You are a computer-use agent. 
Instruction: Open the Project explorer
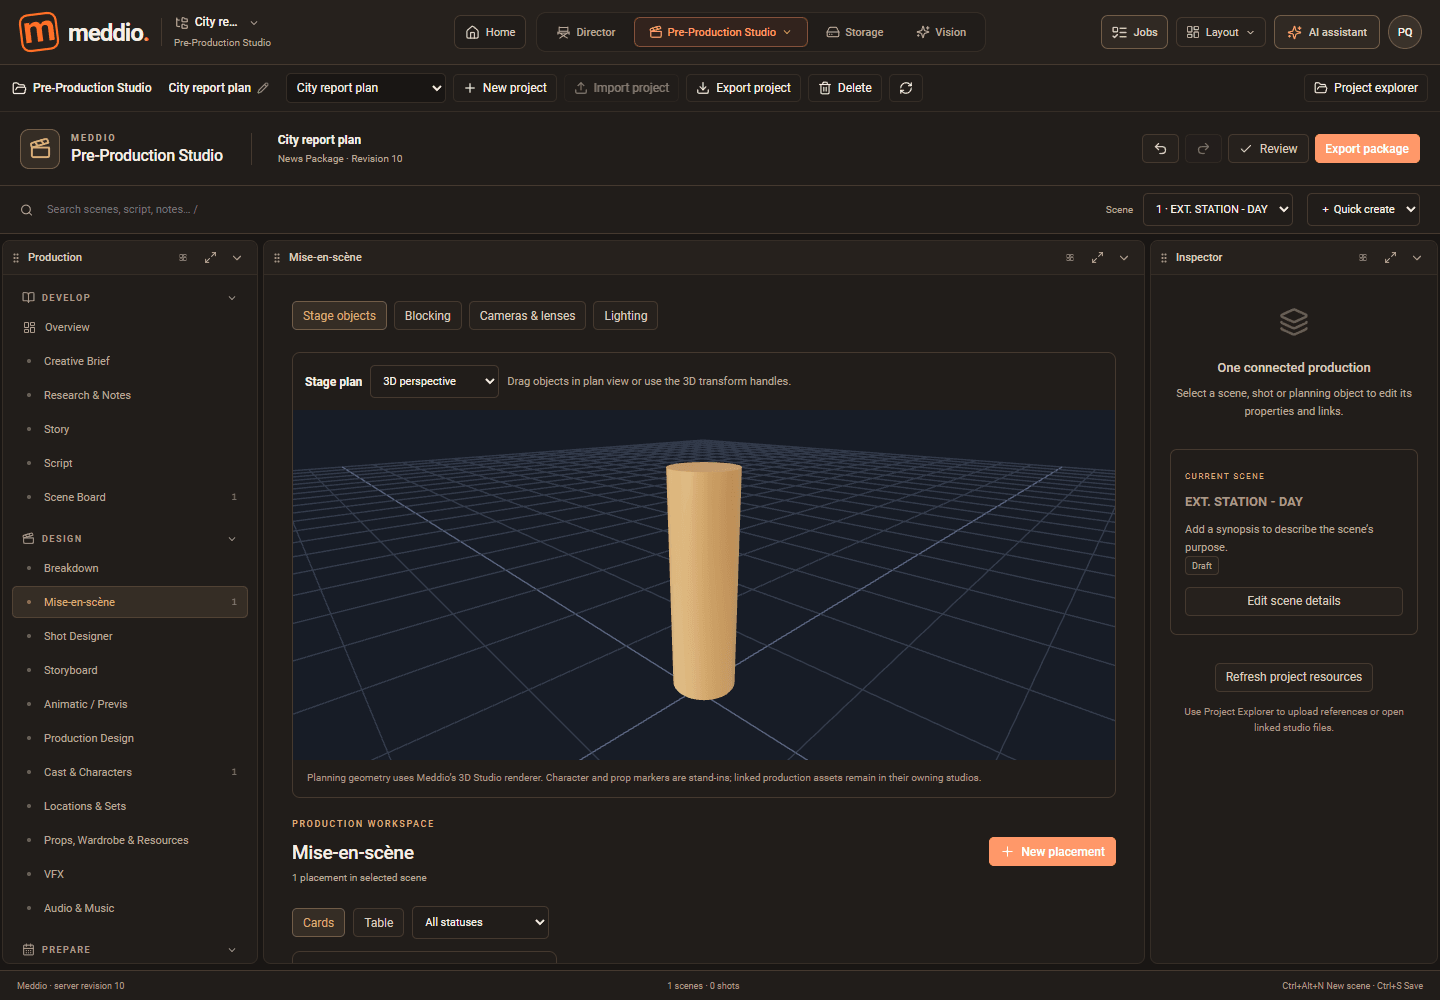click(x=1365, y=88)
